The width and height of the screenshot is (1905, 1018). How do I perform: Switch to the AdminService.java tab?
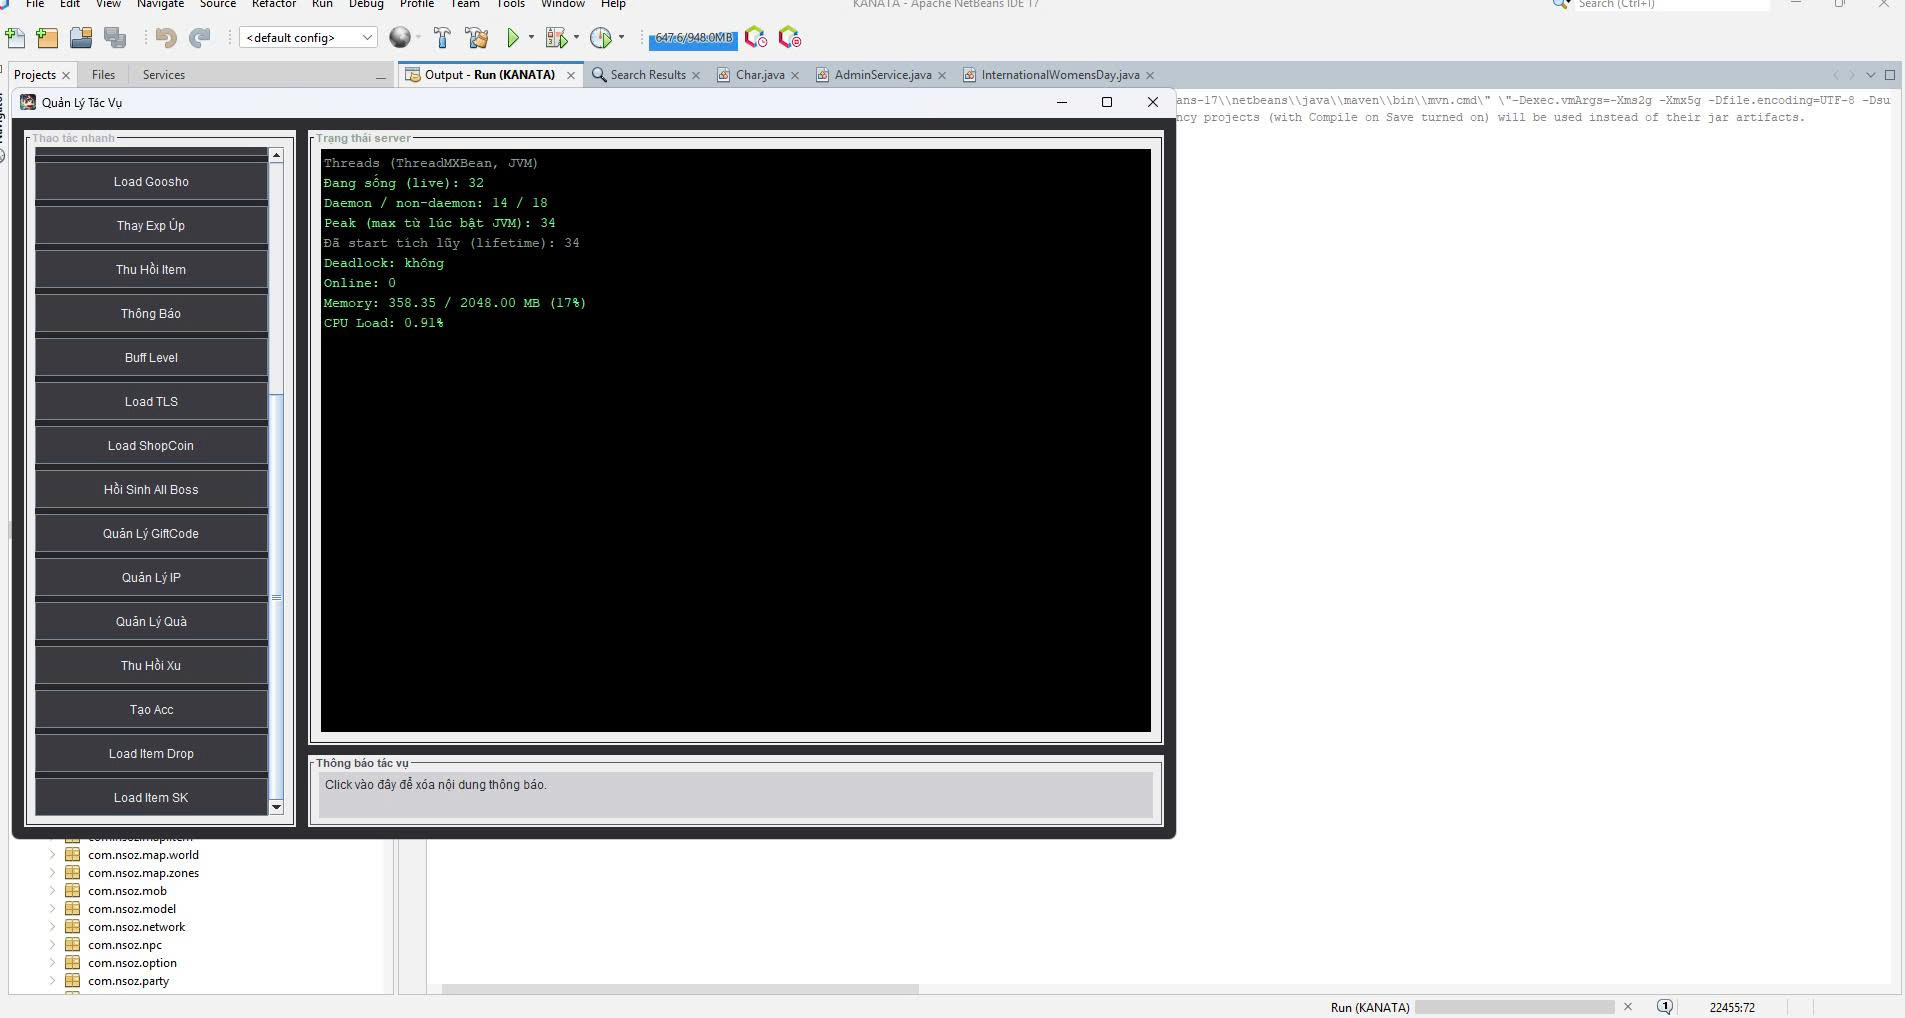coord(882,75)
